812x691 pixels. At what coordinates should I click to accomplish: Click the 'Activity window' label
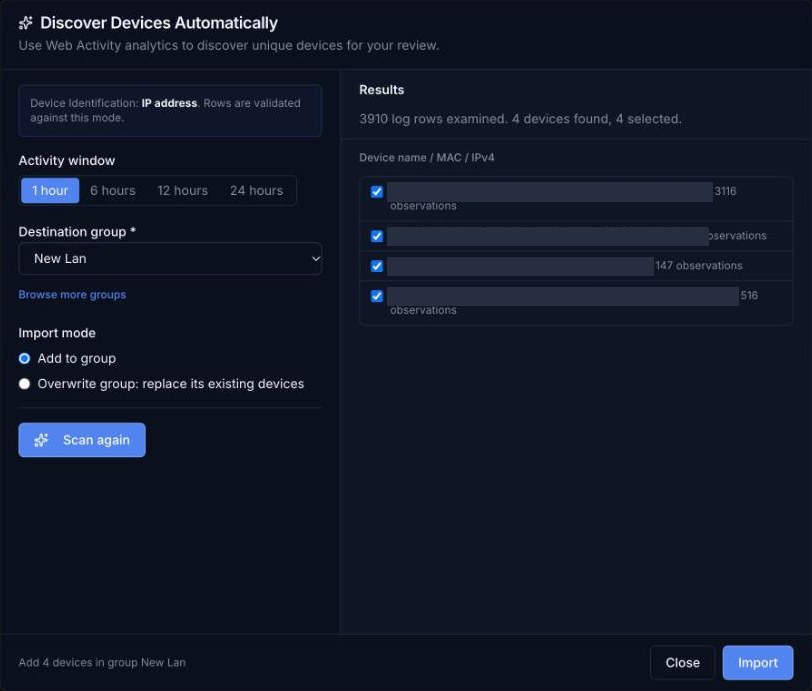[67, 161]
